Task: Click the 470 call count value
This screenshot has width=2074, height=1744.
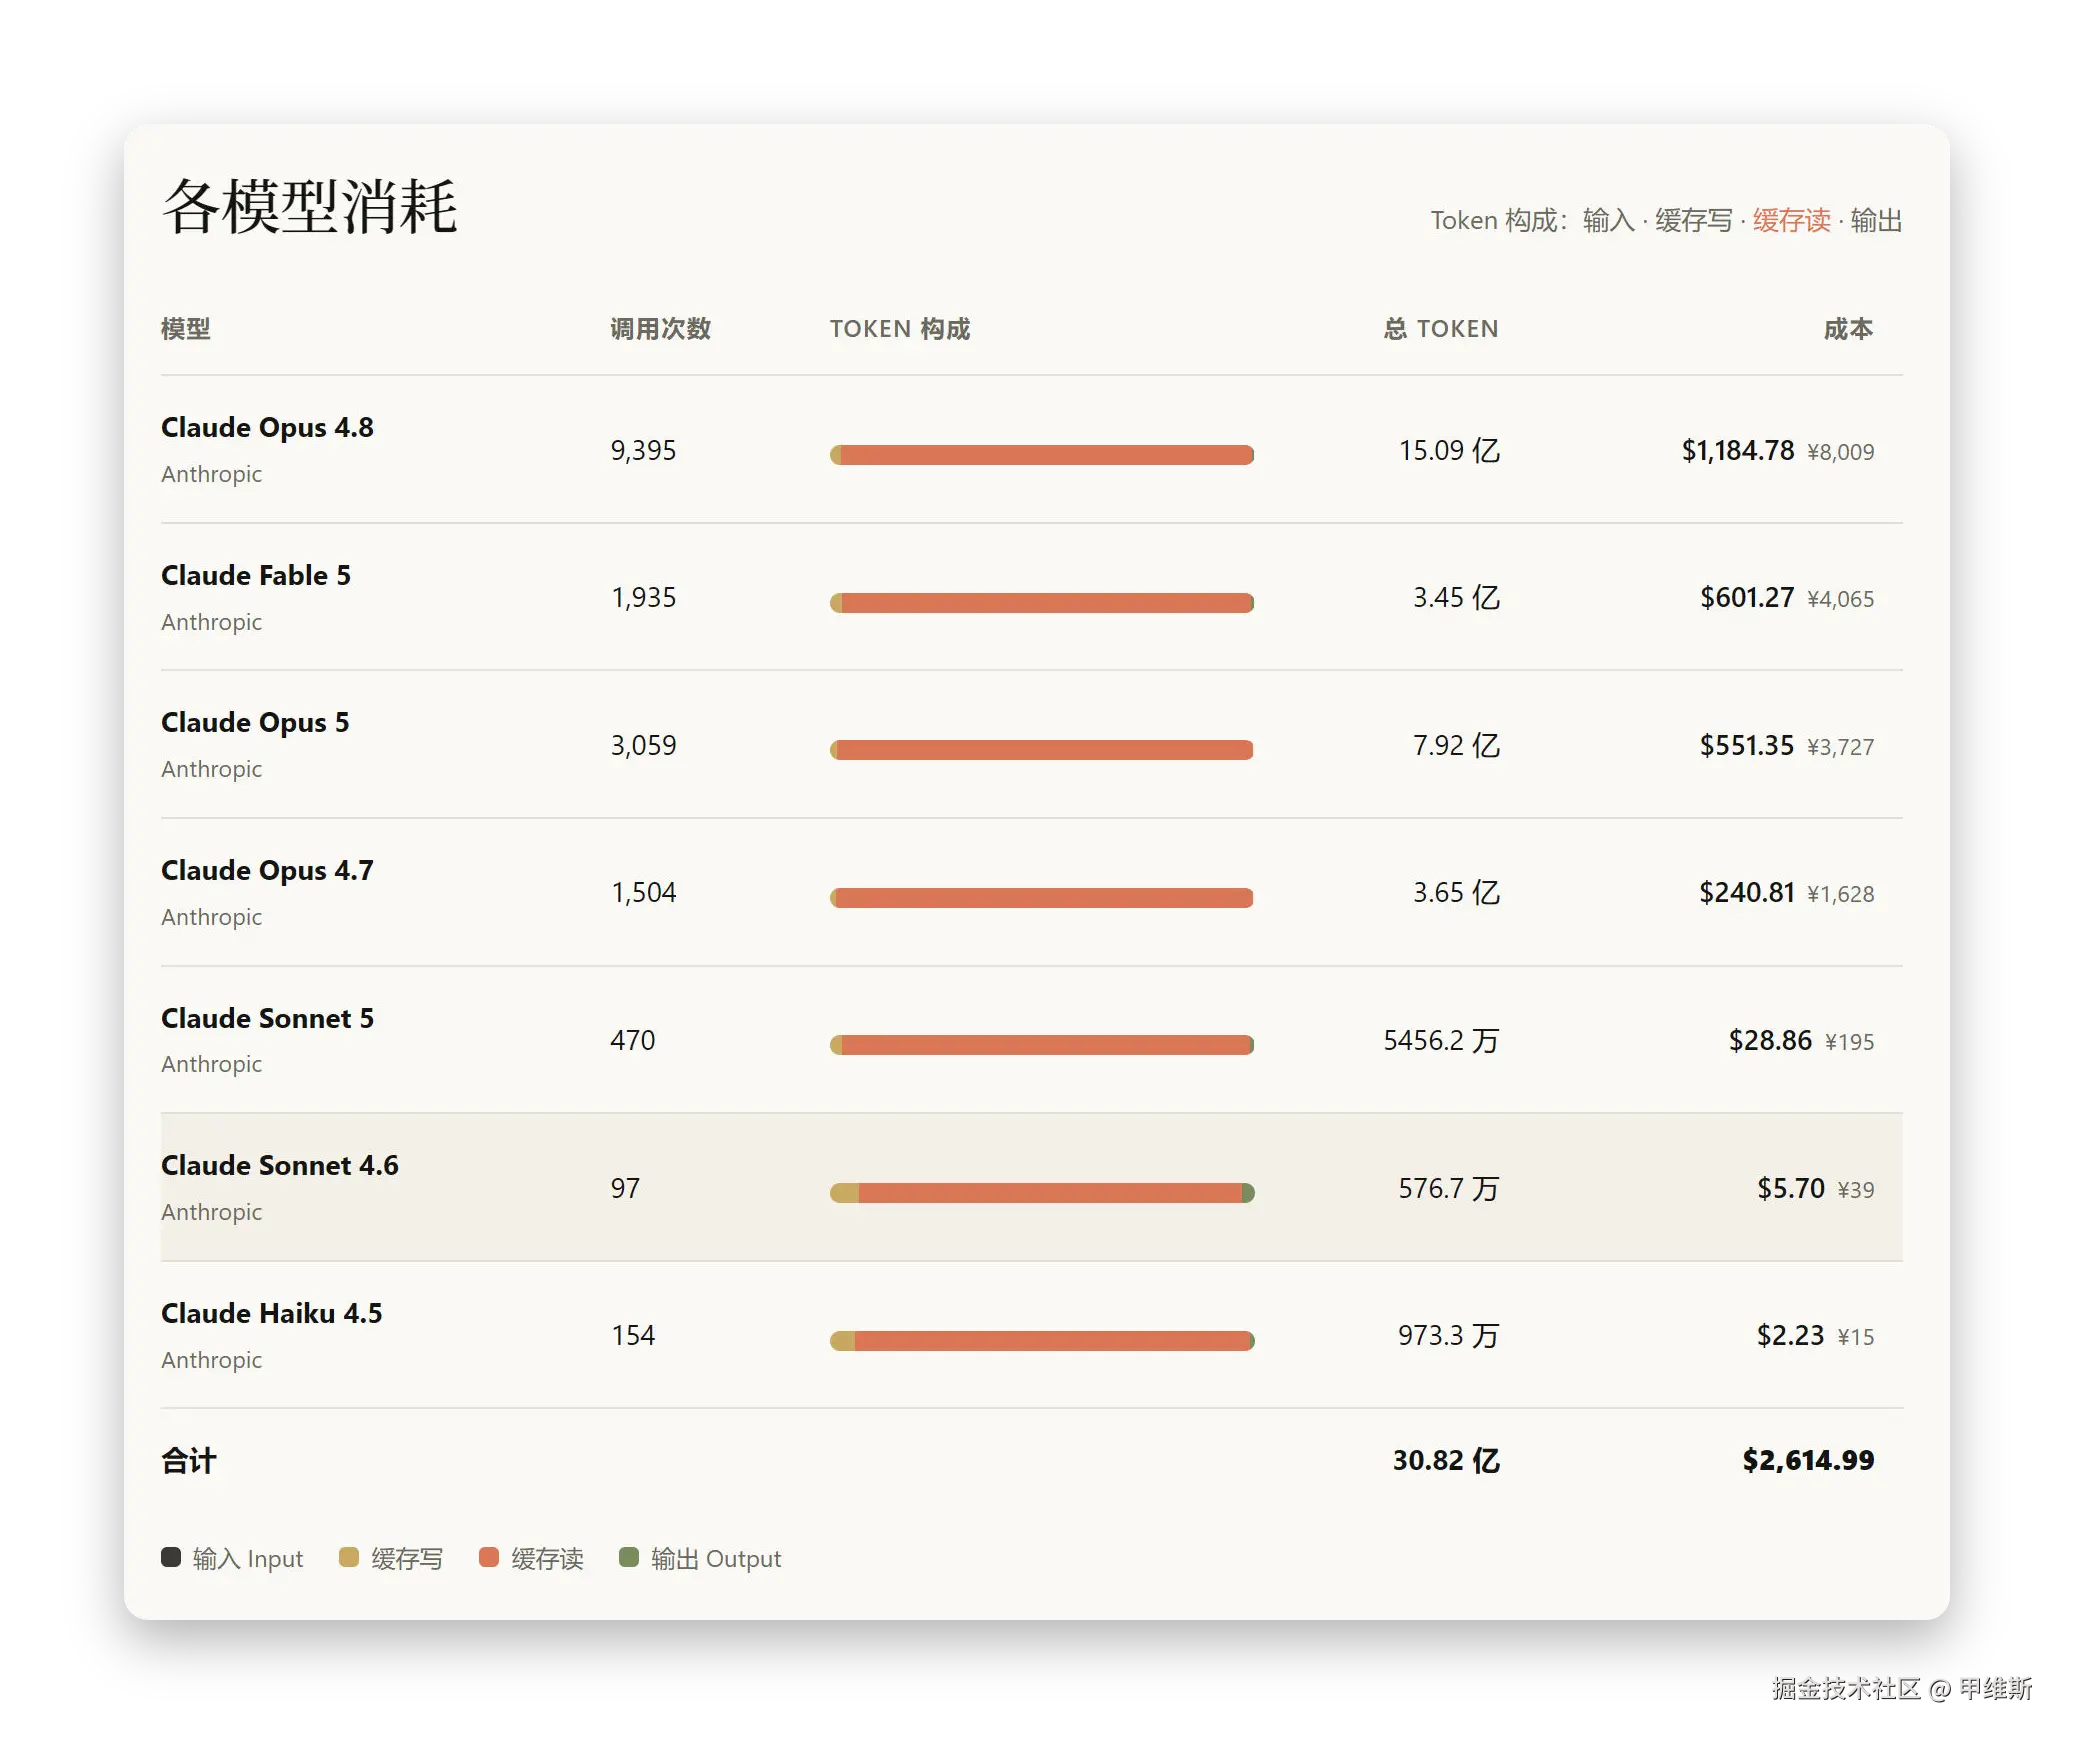Action: [x=633, y=1041]
